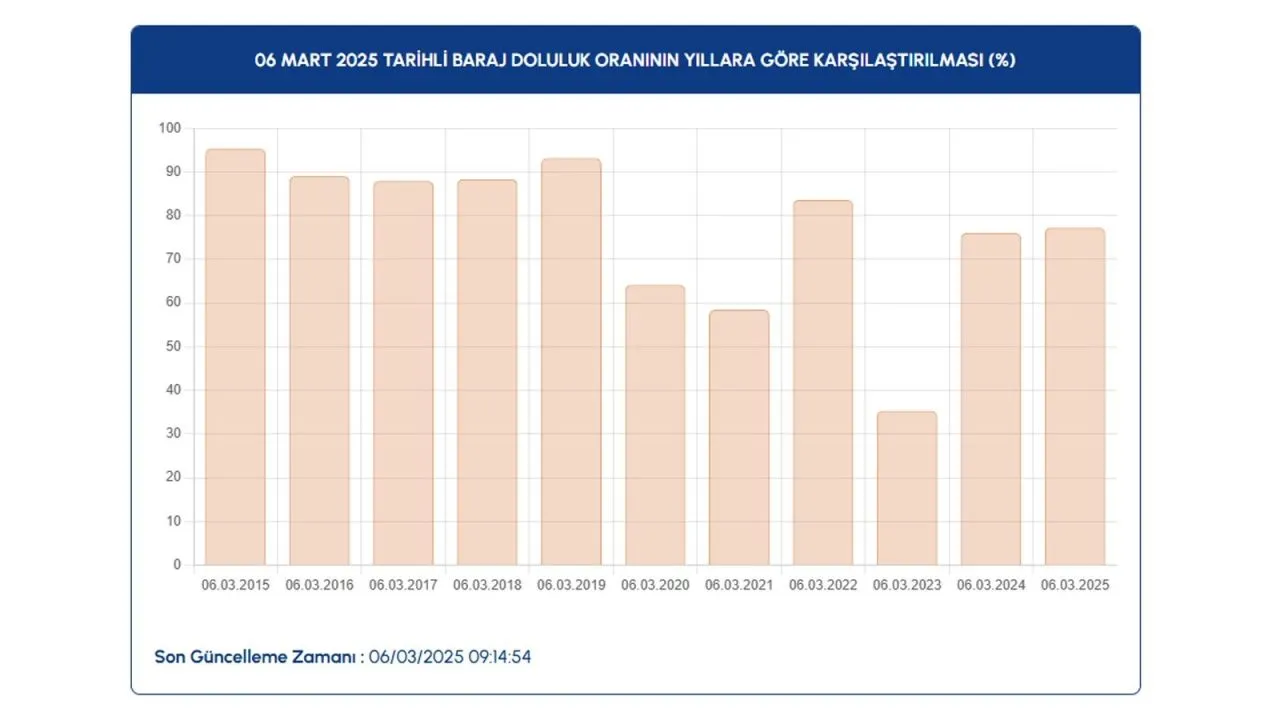The height and width of the screenshot is (720, 1280).
Task: Click the 06.03.2018 axis label
Action: tap(487, 585)
